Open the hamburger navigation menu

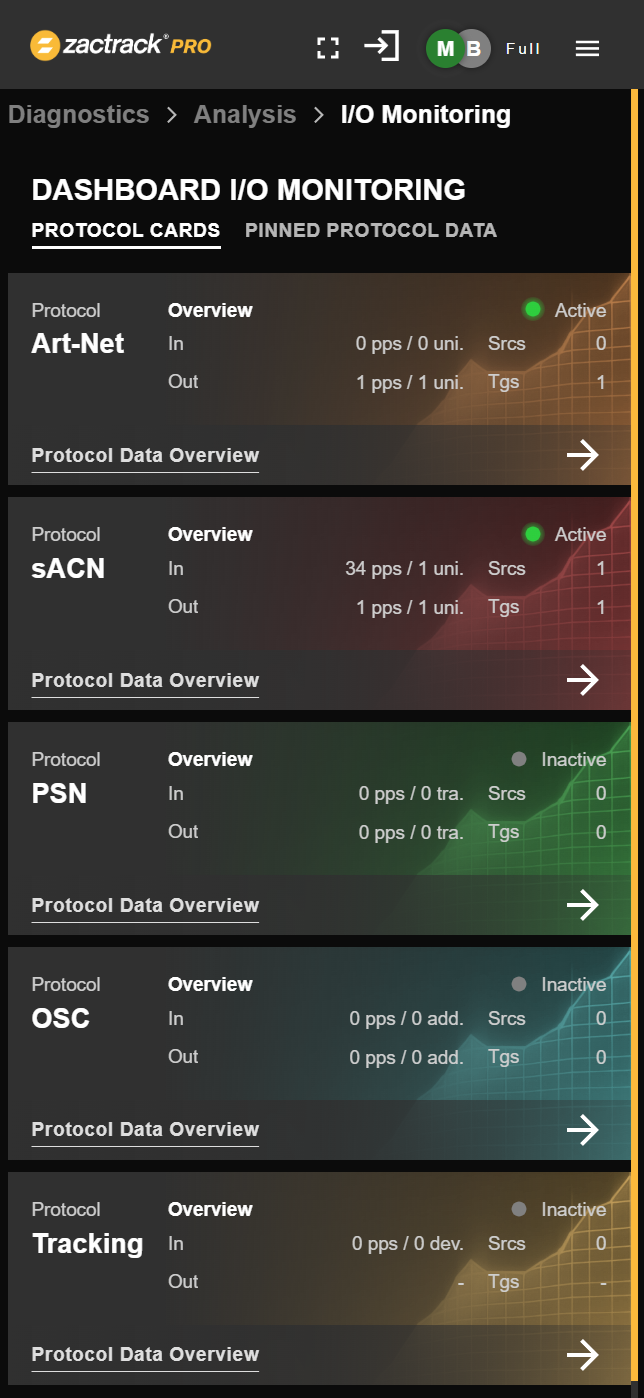coord(587,48)
